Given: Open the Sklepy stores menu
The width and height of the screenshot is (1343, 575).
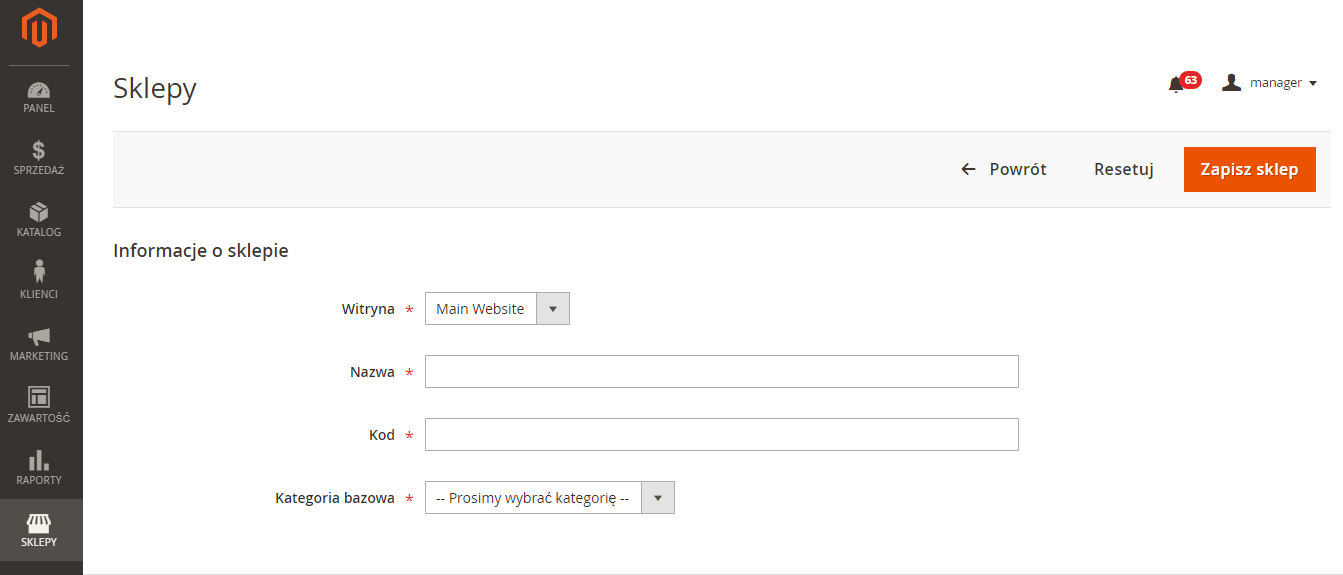Looking at the screenshot, I should tap(39, 531).
